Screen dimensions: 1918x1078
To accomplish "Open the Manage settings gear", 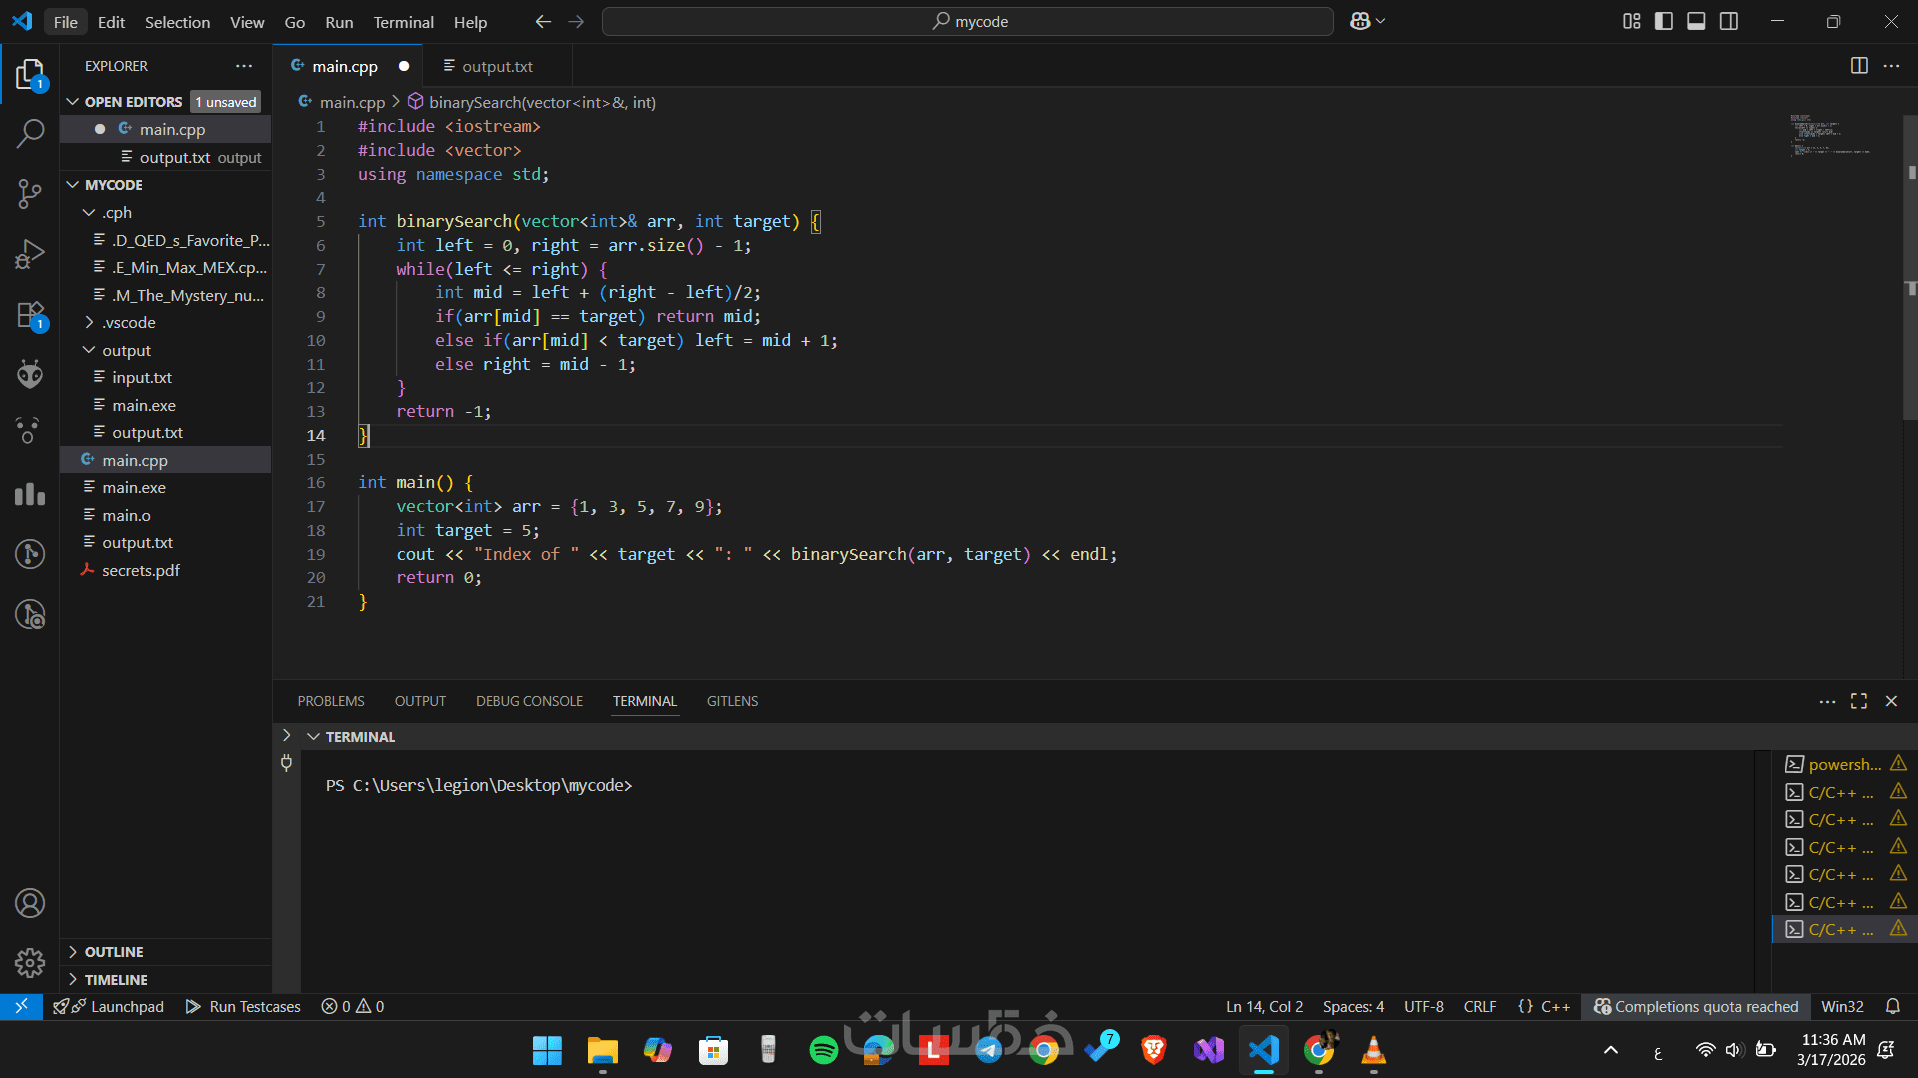I will (x=30, y=963).
